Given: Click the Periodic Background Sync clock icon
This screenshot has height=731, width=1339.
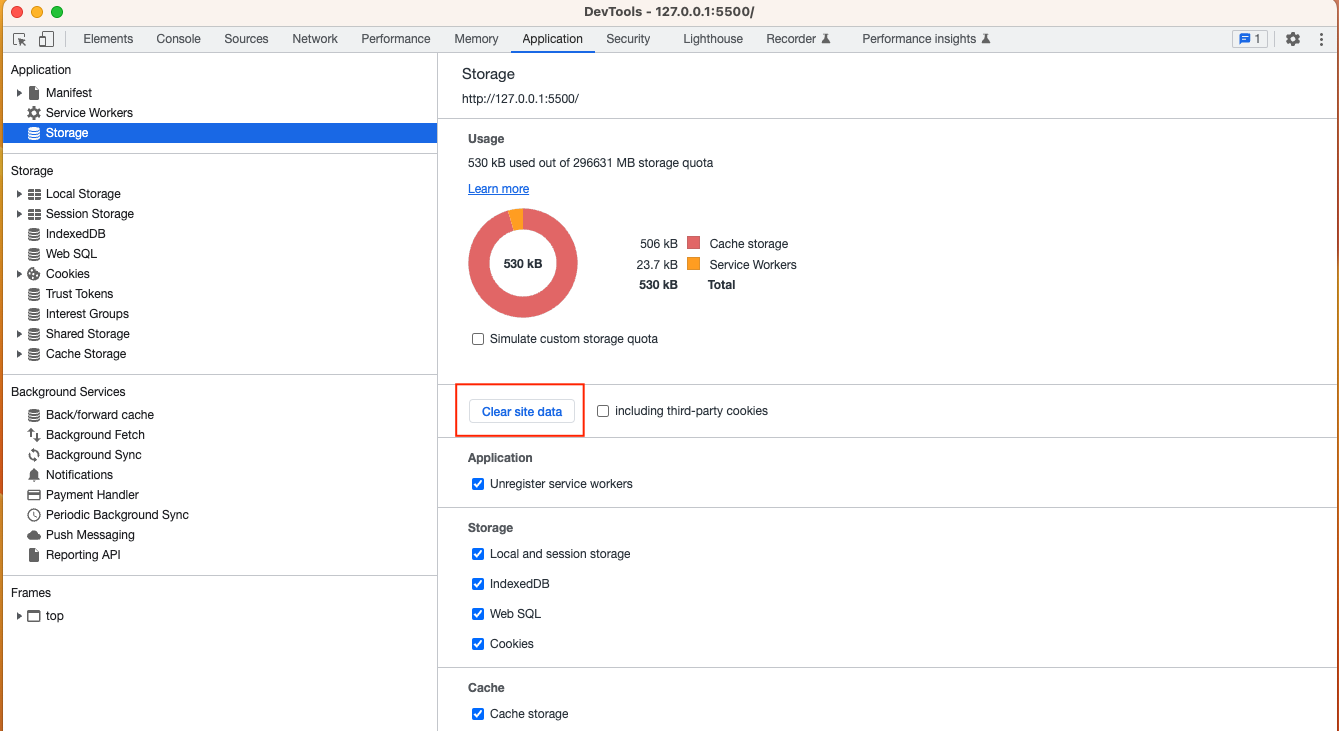Looking at the screenshot, I should 34,515.
